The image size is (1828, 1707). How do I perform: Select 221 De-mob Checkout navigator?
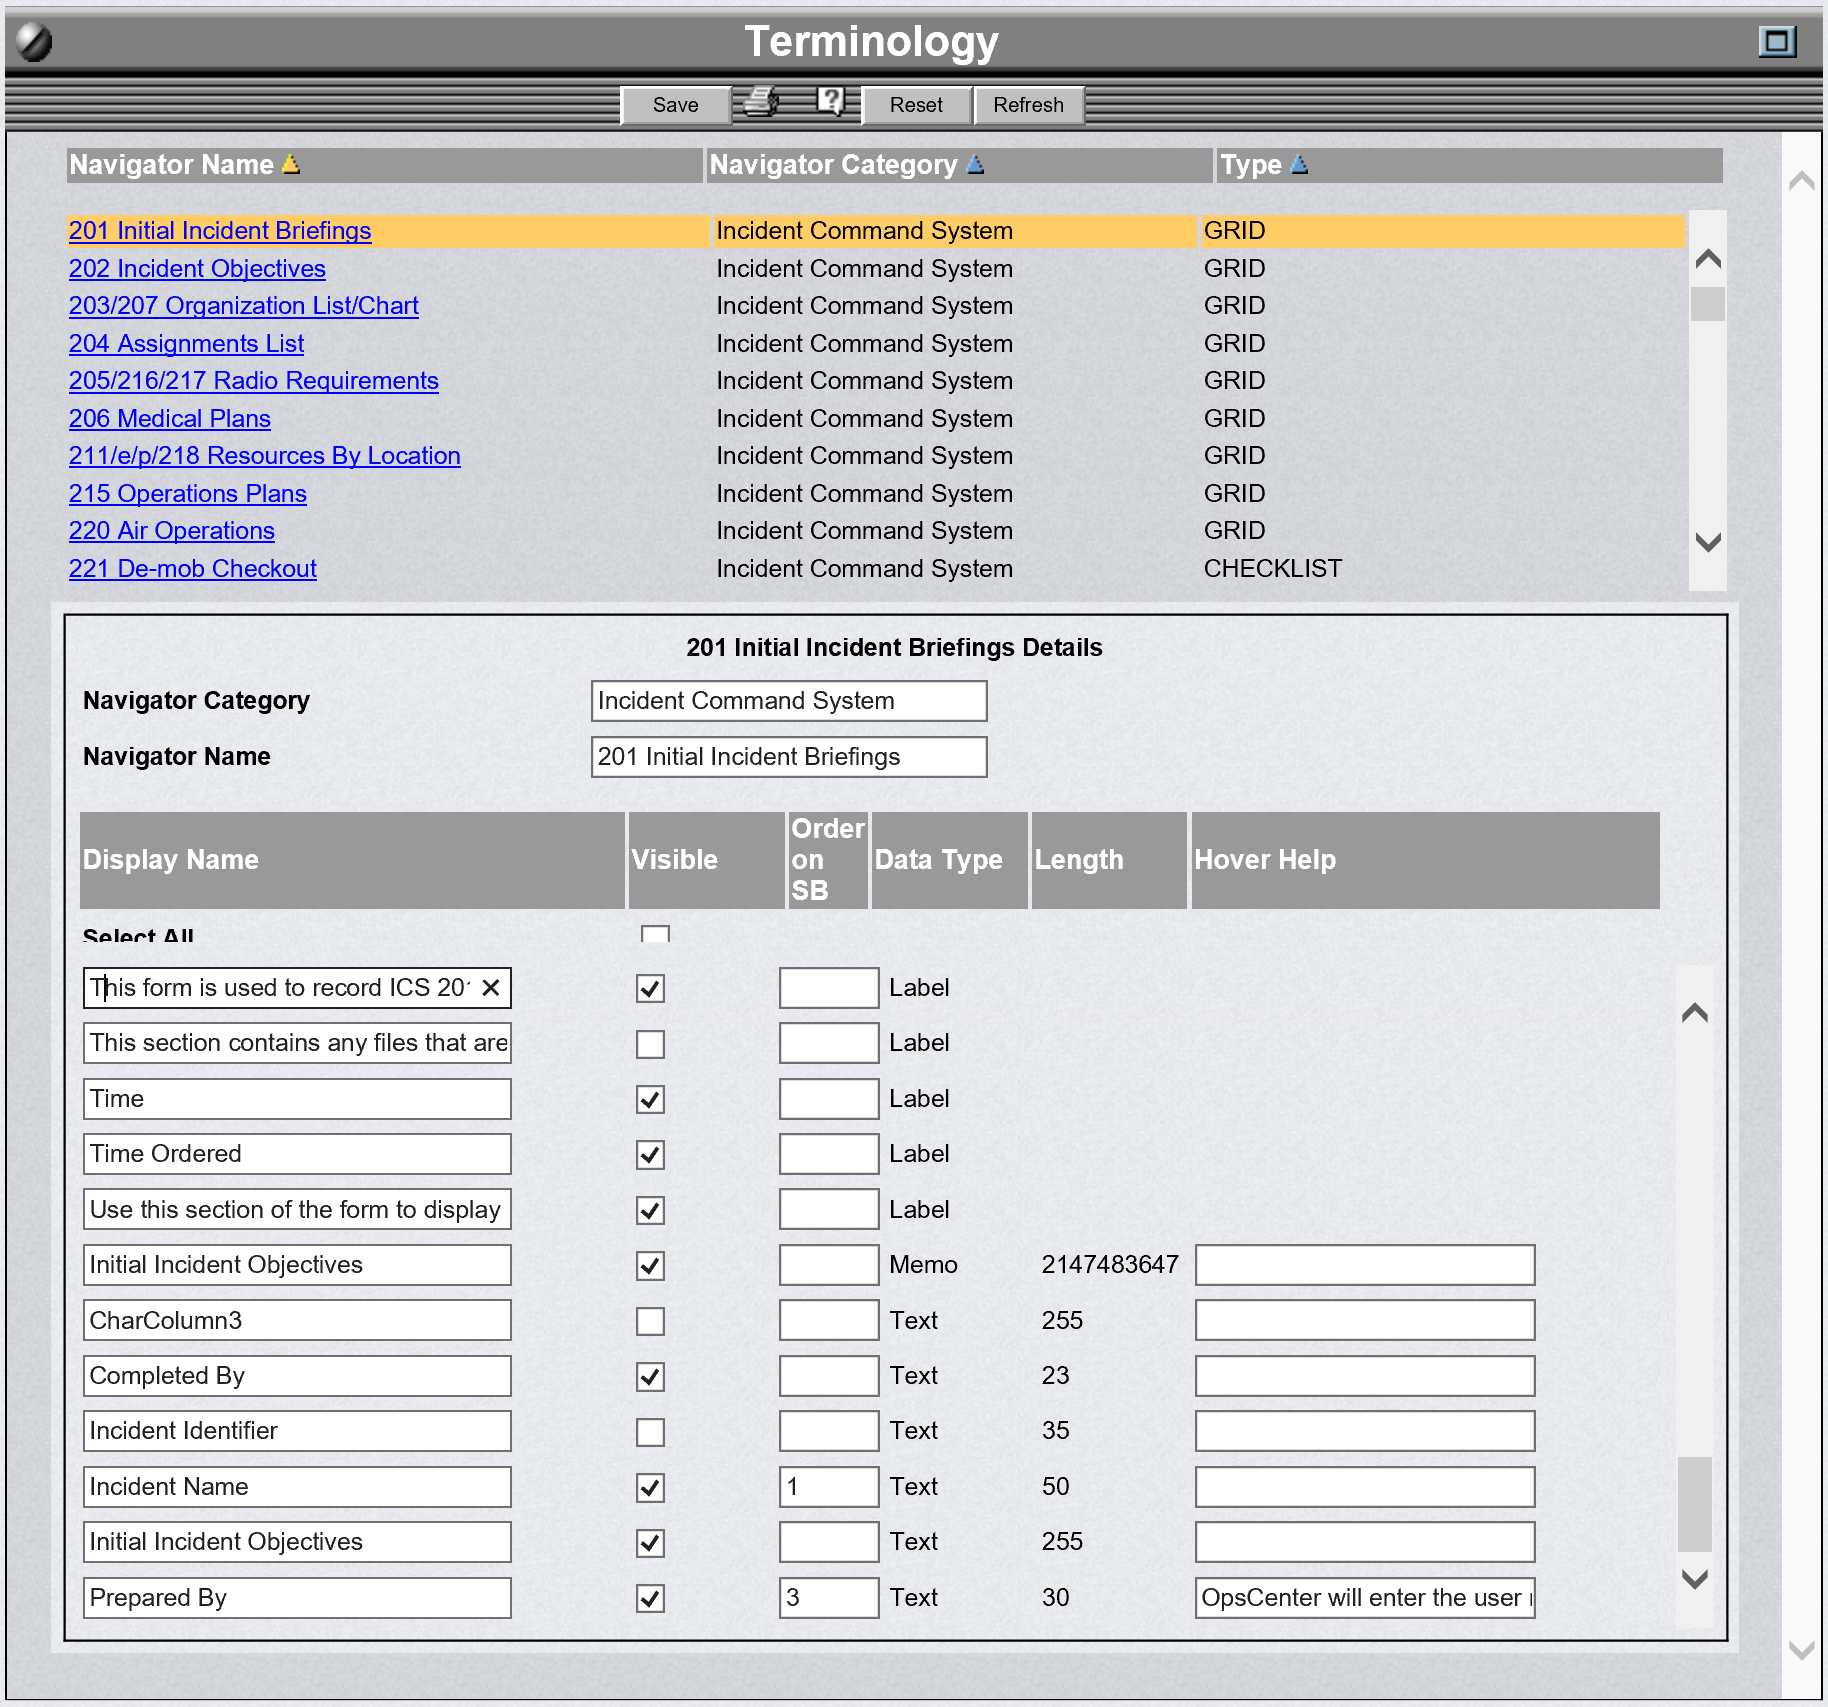click(x=192, y=568)
